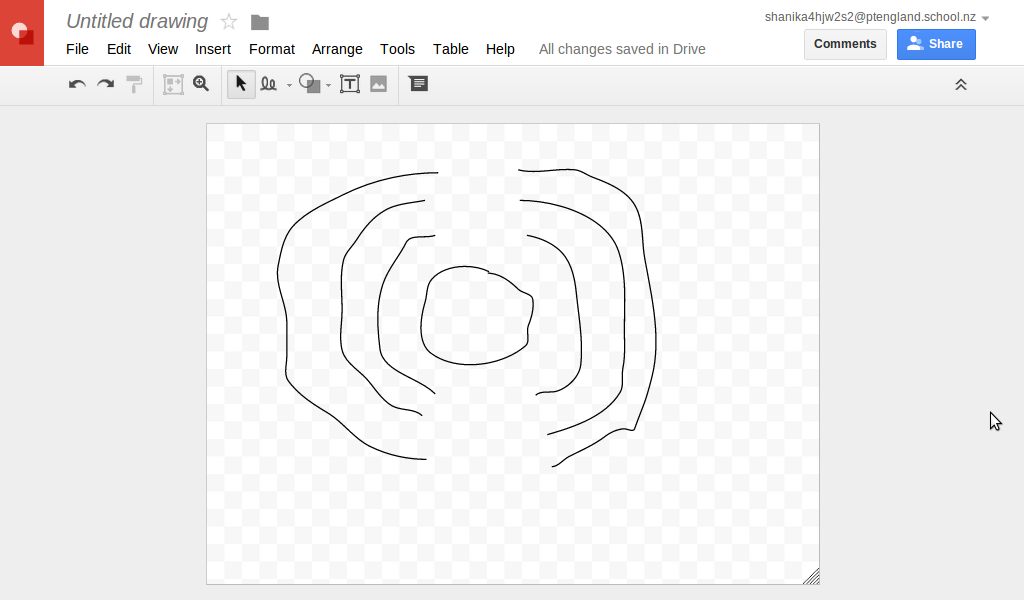Open the Insert menu
This screenshot has height=600, width=1024.
[213, 49]
